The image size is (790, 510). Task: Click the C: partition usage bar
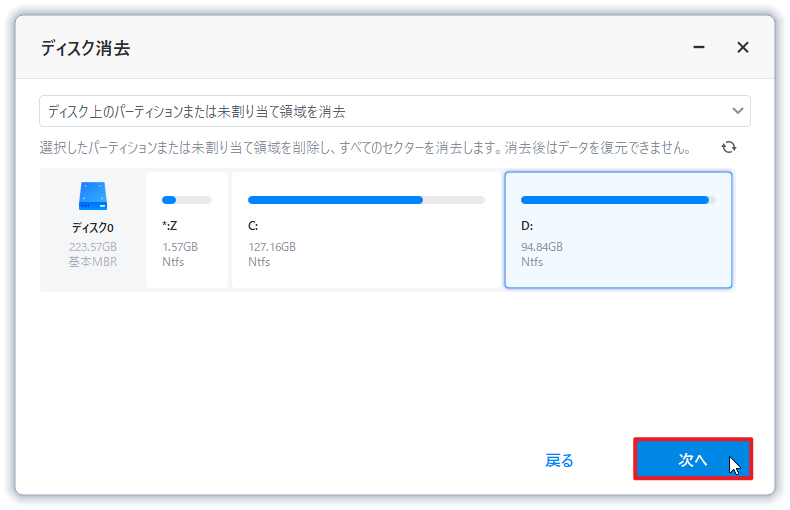coord(366,200)
